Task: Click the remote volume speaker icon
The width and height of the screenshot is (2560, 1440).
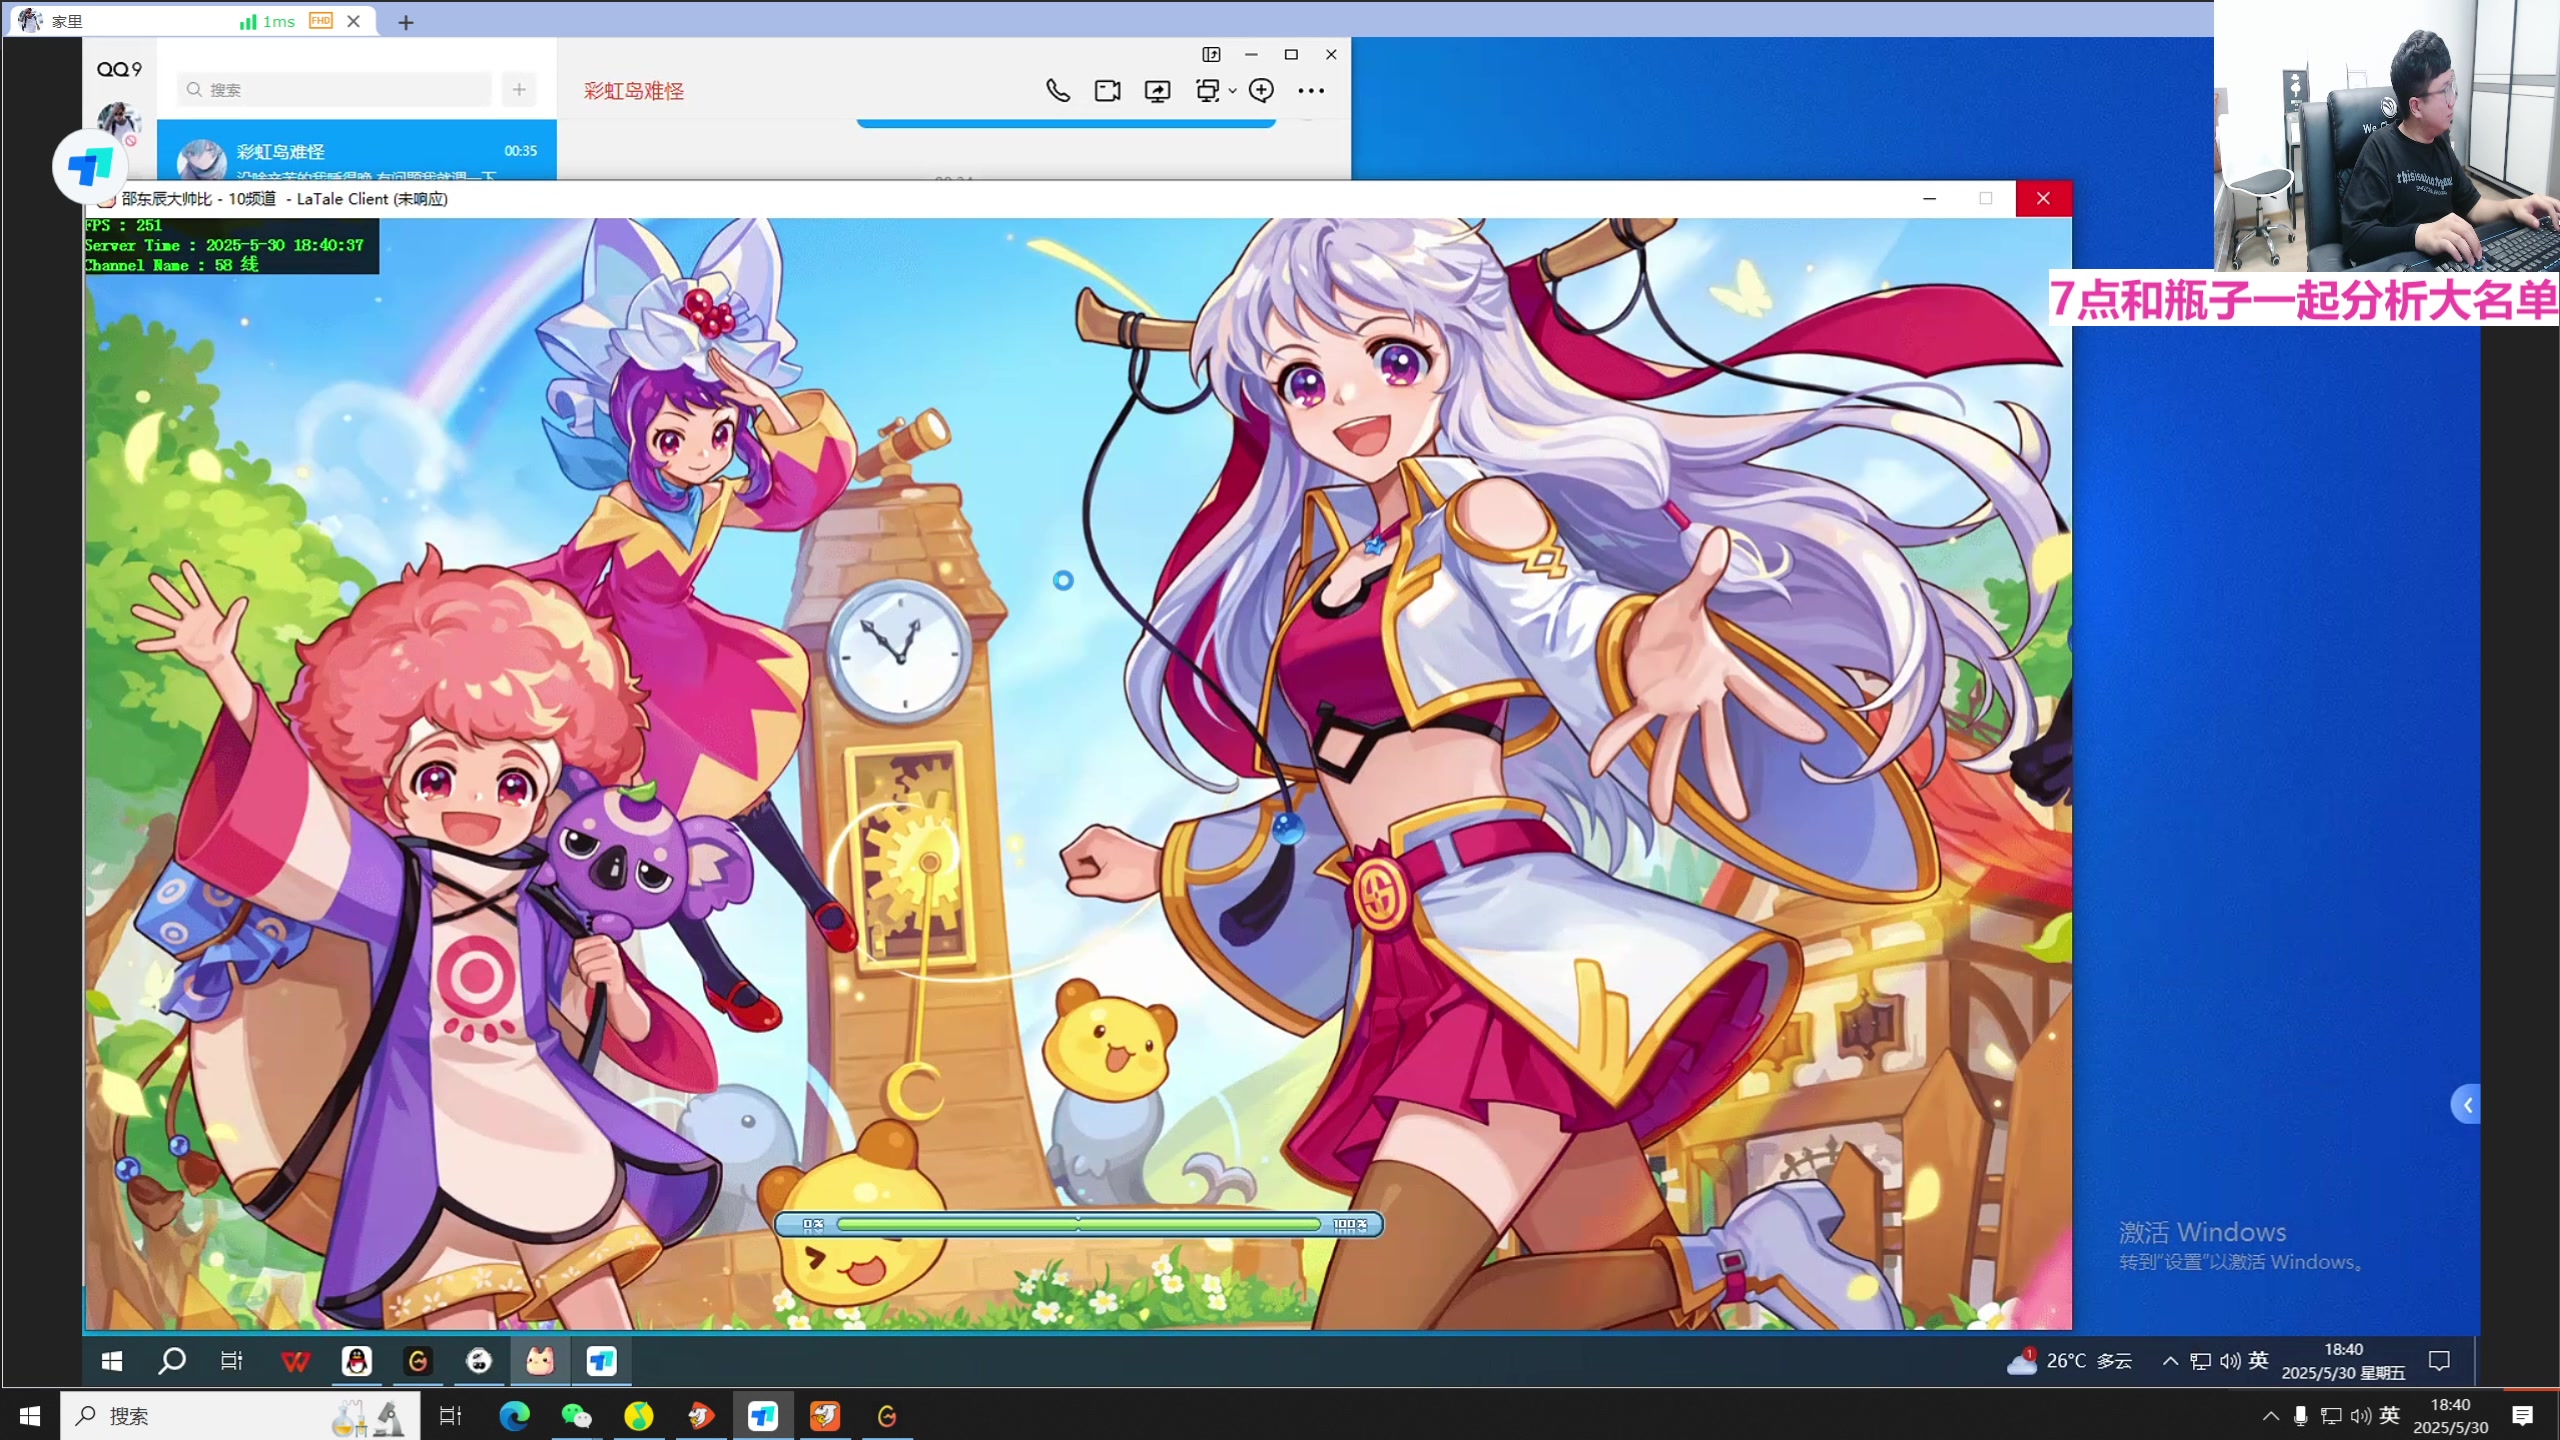Action: pos(2230,1361)
